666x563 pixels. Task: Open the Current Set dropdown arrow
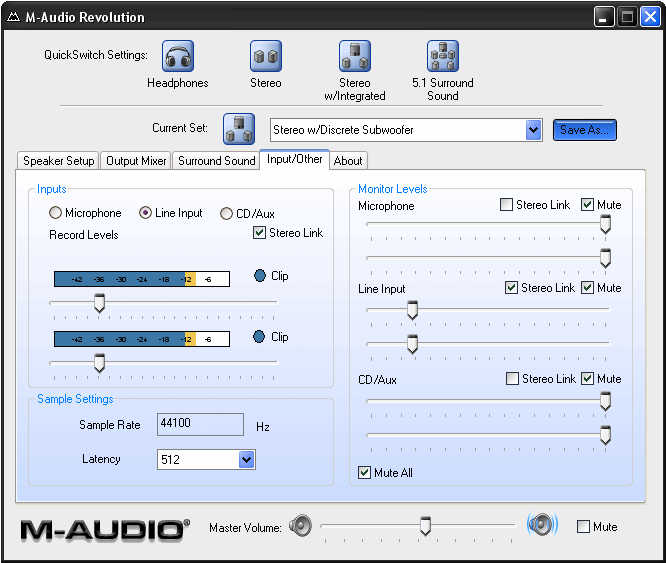(533, 130)
